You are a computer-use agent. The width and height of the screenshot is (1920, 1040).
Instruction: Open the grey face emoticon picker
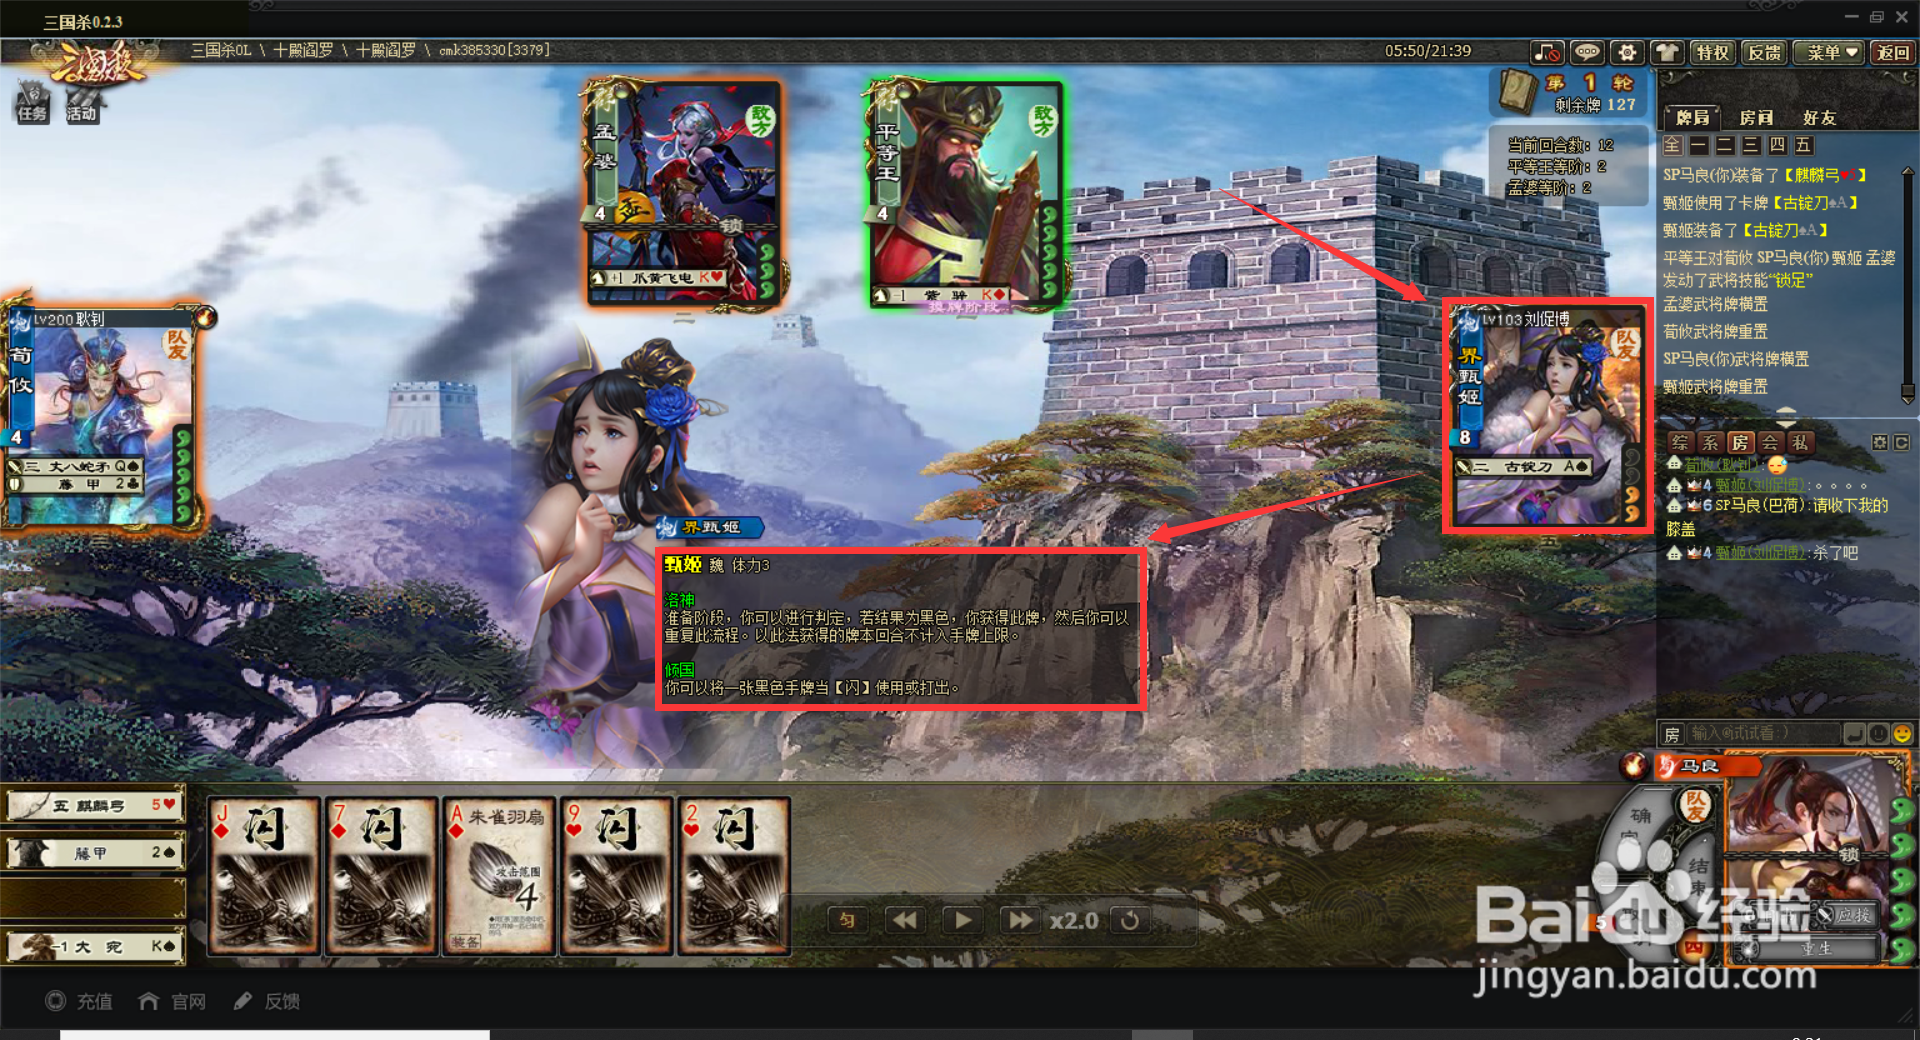(x=1878, y=734)
